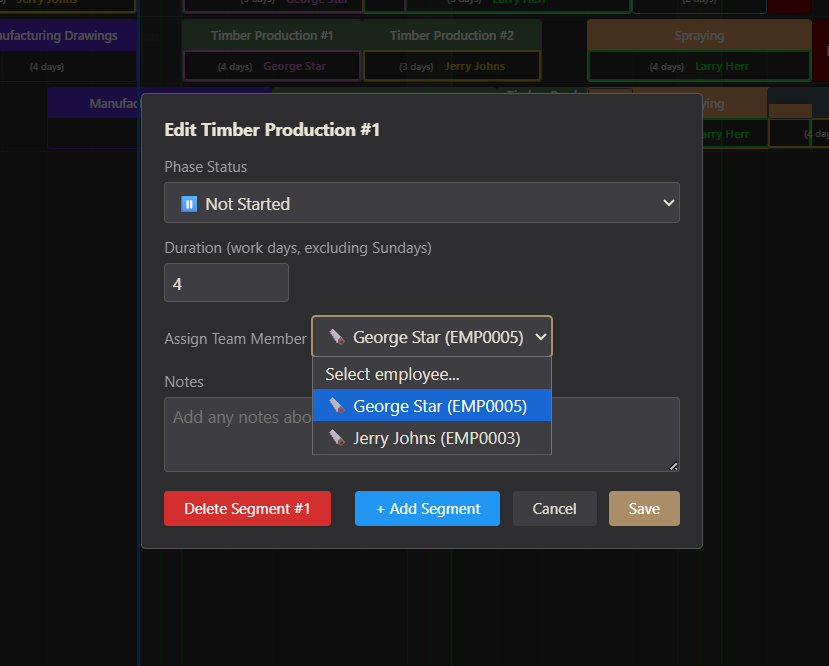Select Jerry Johns (EMP0003) from the list
This screenshot has width=829, height=666.
click(436, 438)
